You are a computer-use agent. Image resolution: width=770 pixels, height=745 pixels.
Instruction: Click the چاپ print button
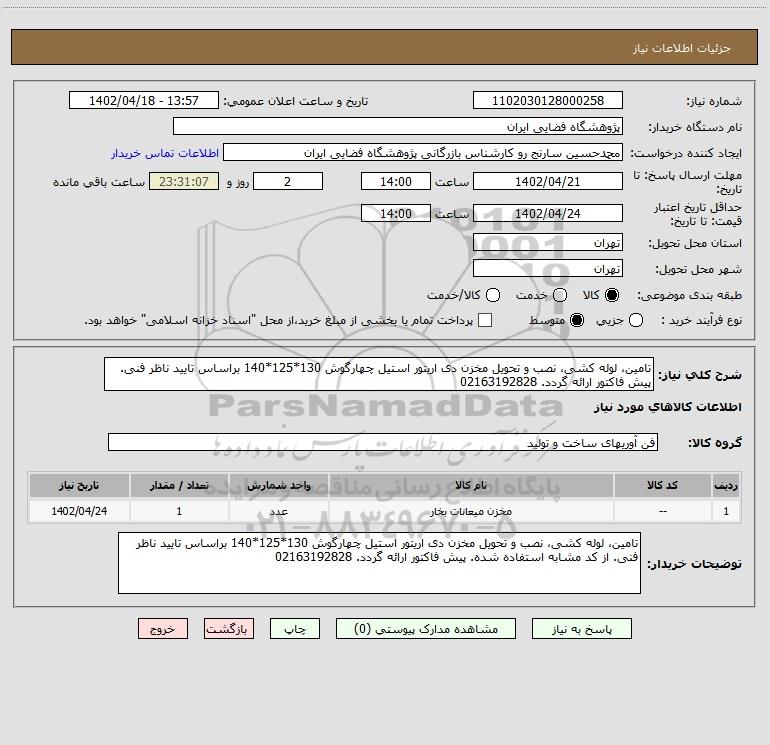click(x=295, y=629)
